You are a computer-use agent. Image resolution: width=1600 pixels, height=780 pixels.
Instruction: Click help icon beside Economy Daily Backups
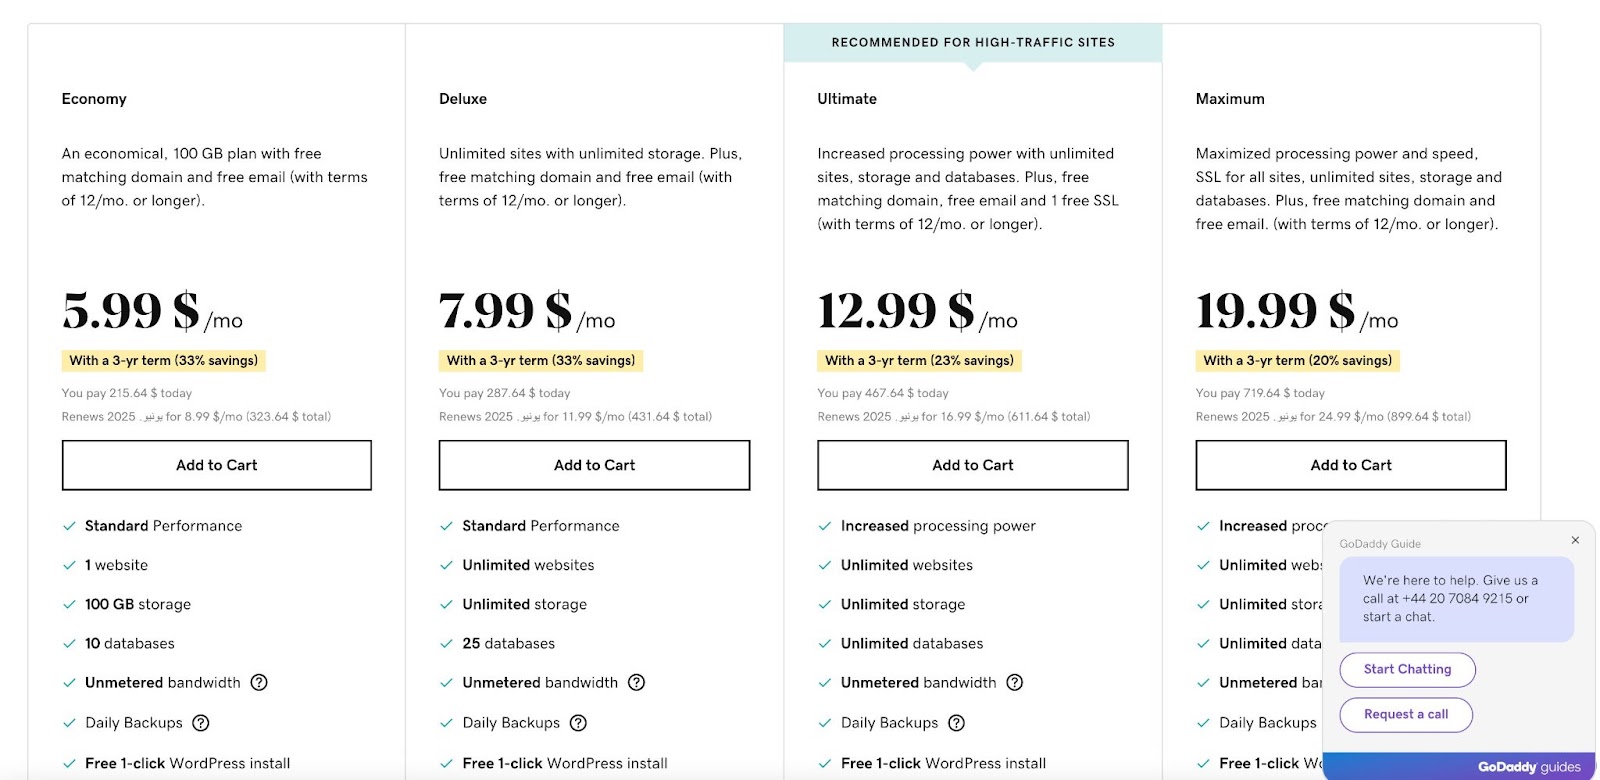pyautogui.click(x=201, y=723)
